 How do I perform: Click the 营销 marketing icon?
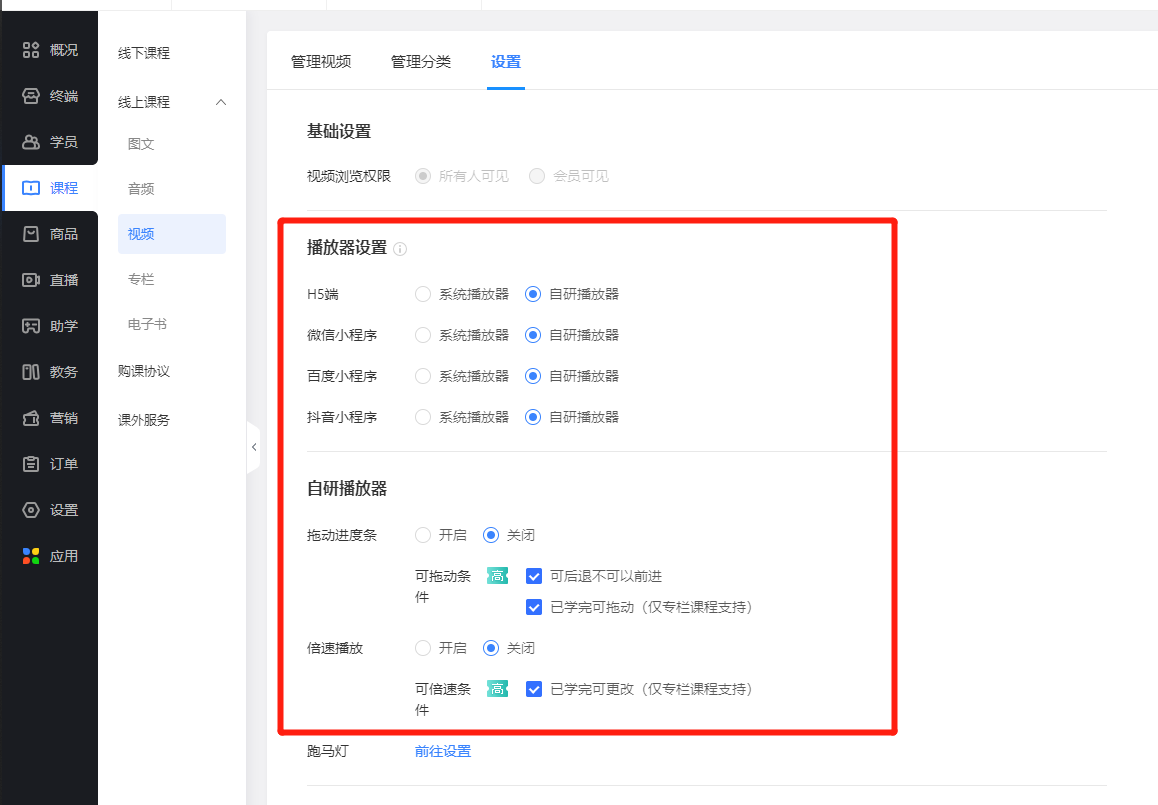31,418
